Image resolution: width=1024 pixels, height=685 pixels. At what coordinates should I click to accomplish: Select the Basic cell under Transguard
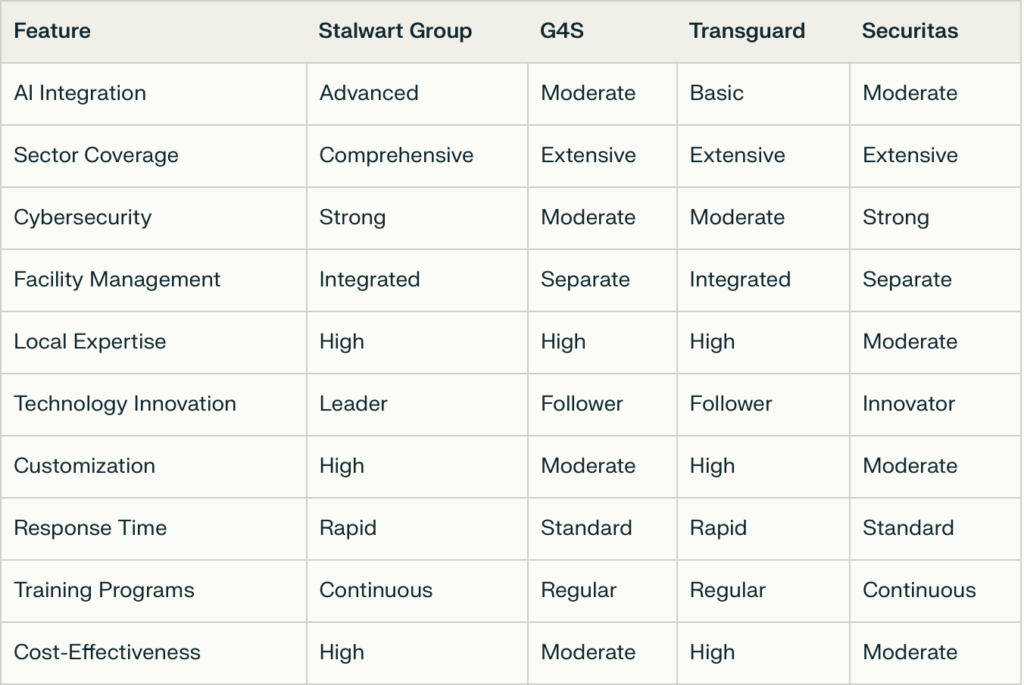coord(716,93)
